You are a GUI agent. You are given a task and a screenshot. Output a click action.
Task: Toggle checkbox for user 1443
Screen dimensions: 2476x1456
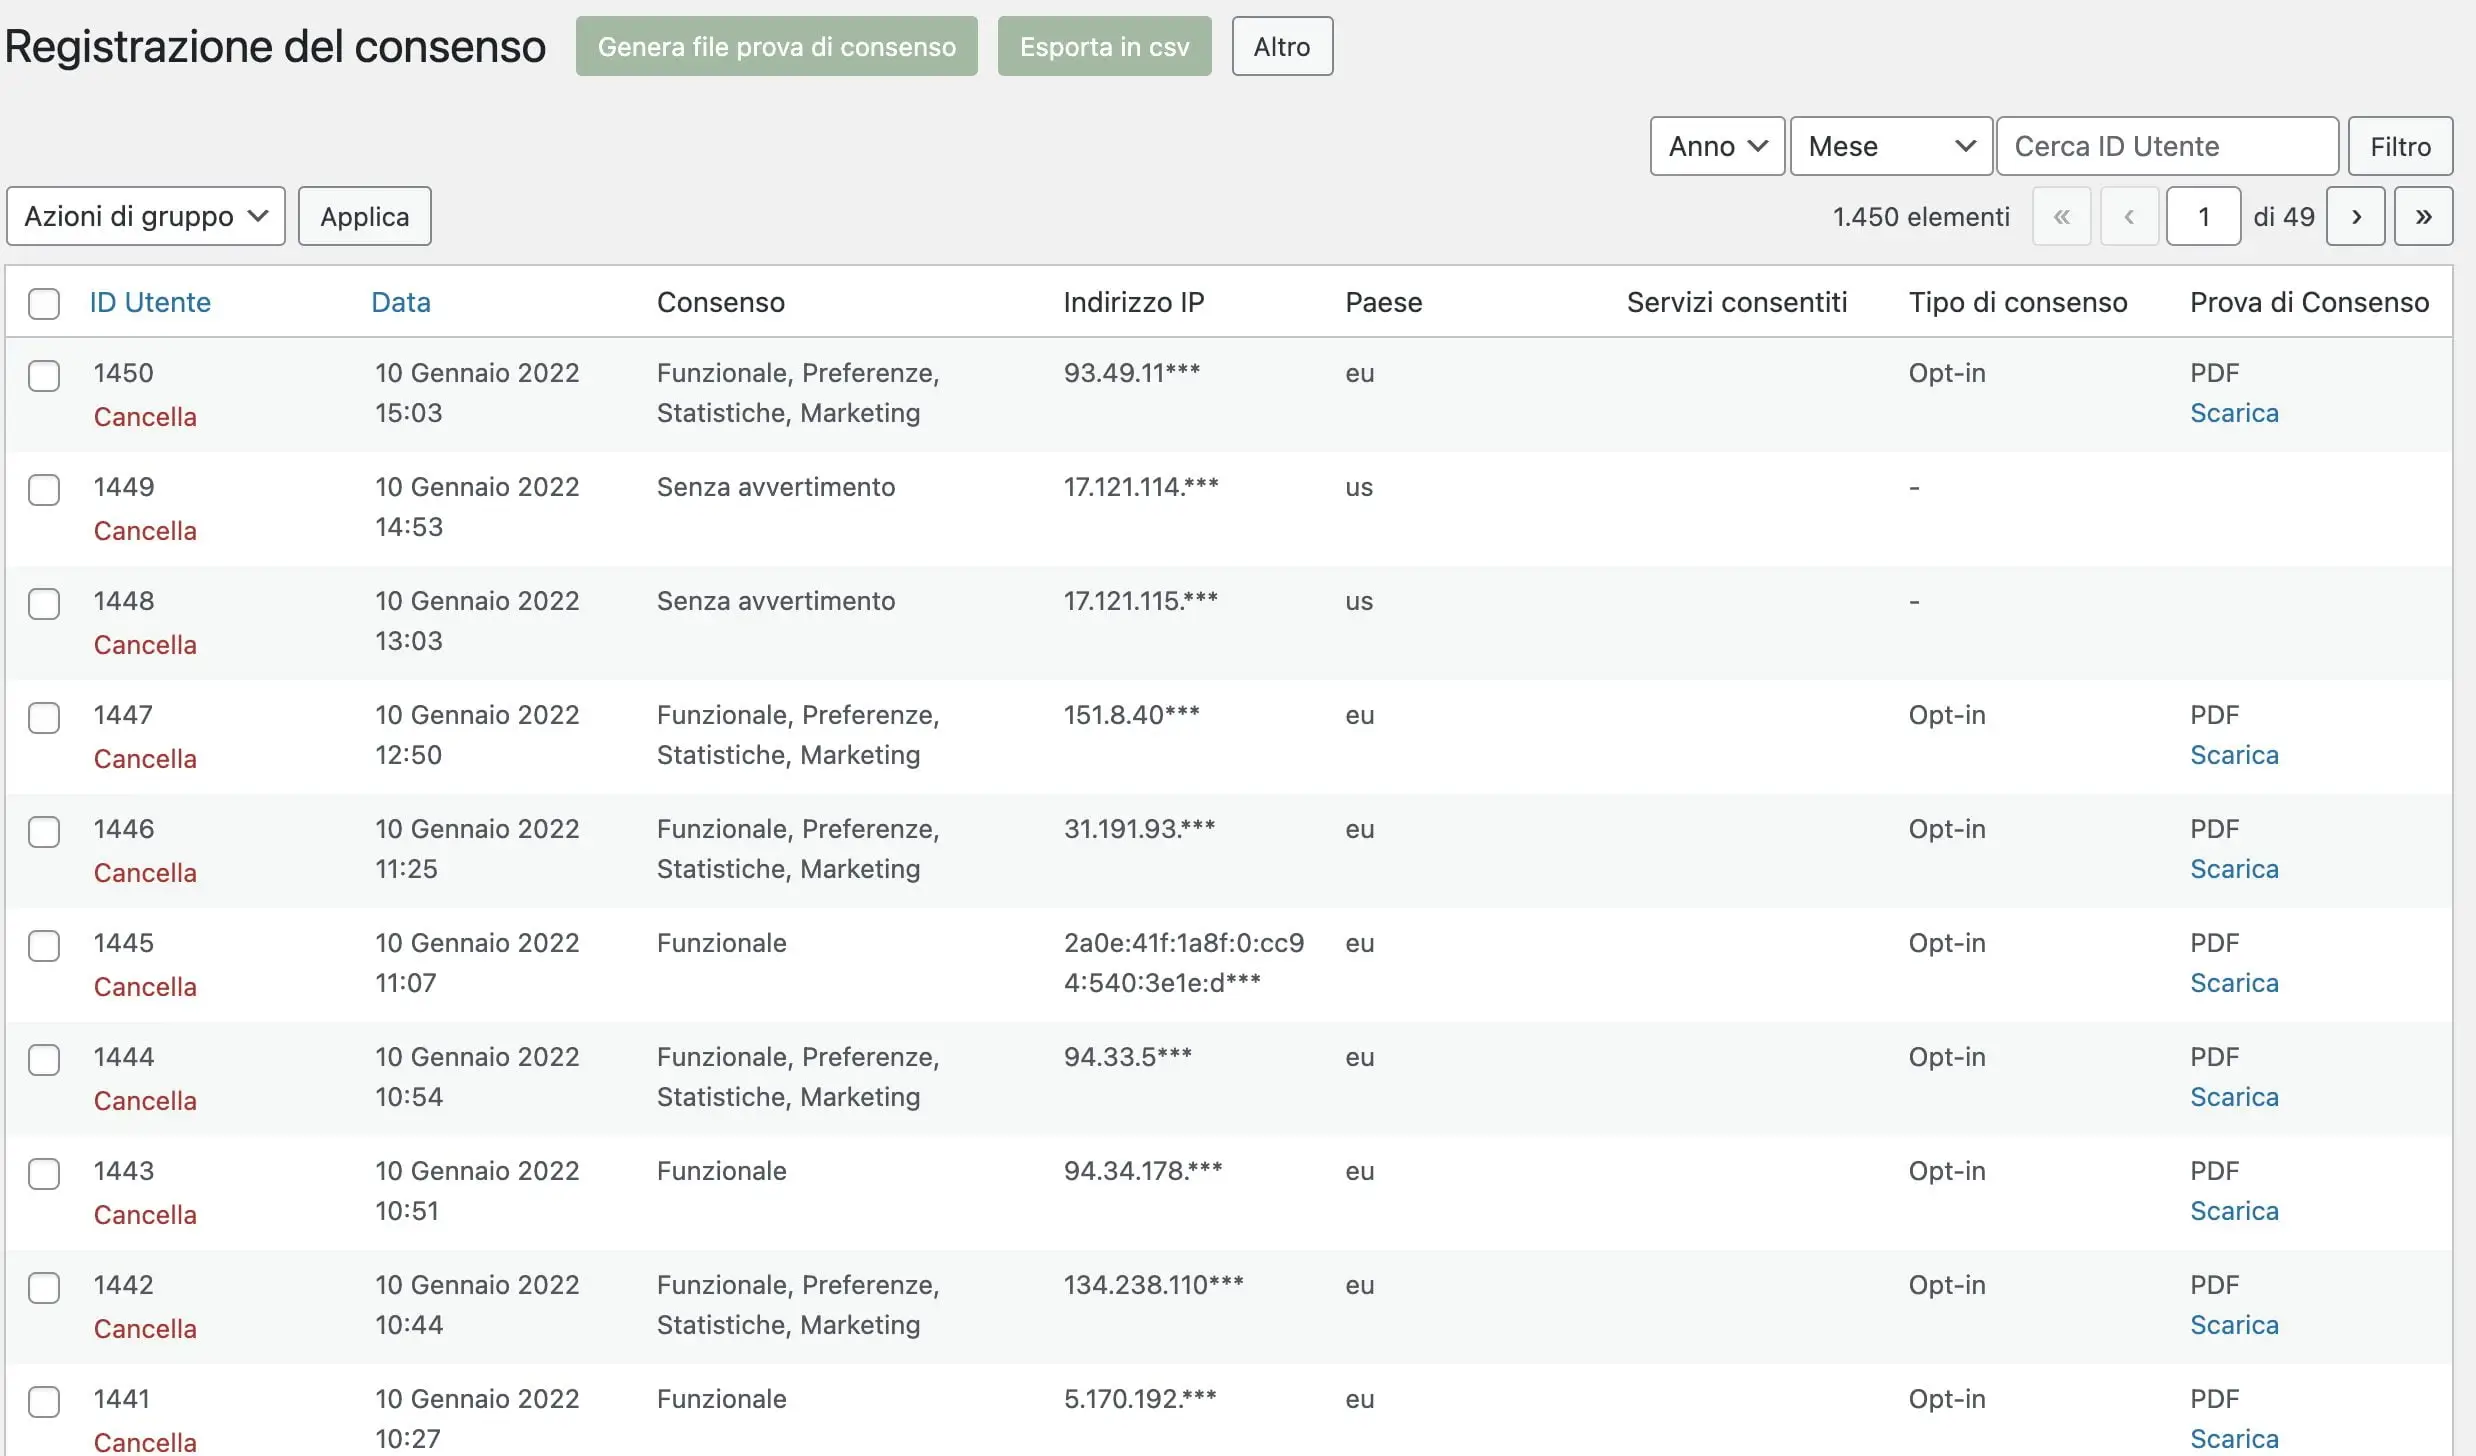click(44, 1174)
